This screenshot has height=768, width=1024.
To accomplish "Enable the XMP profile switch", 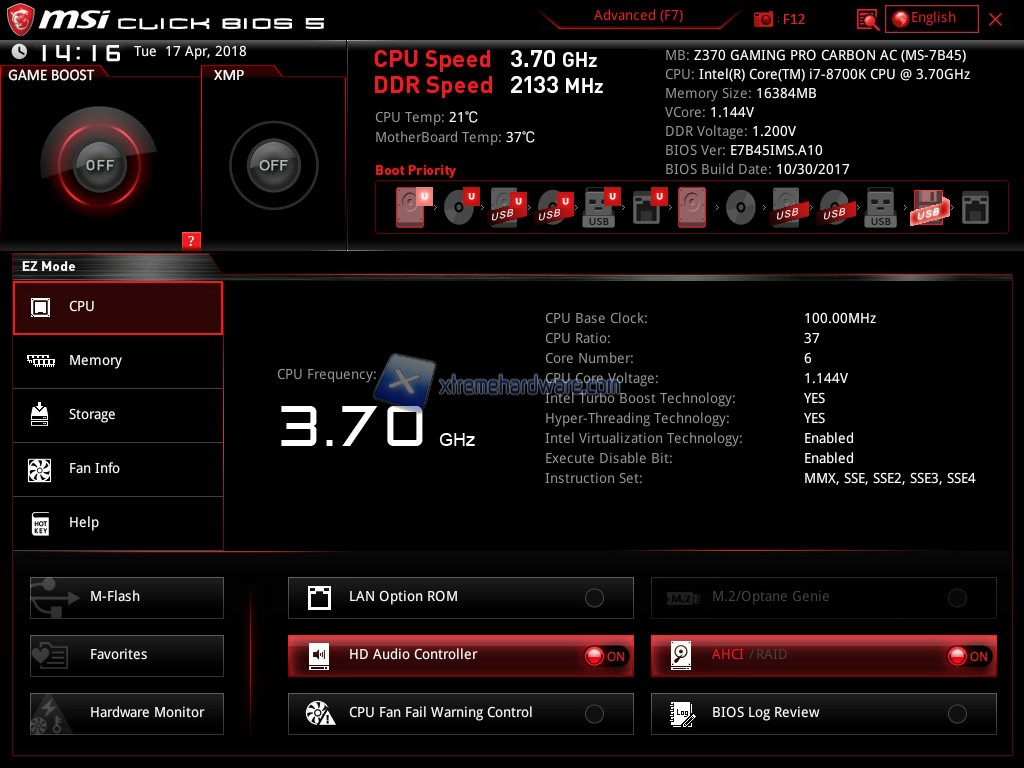I will click(273, 165).
